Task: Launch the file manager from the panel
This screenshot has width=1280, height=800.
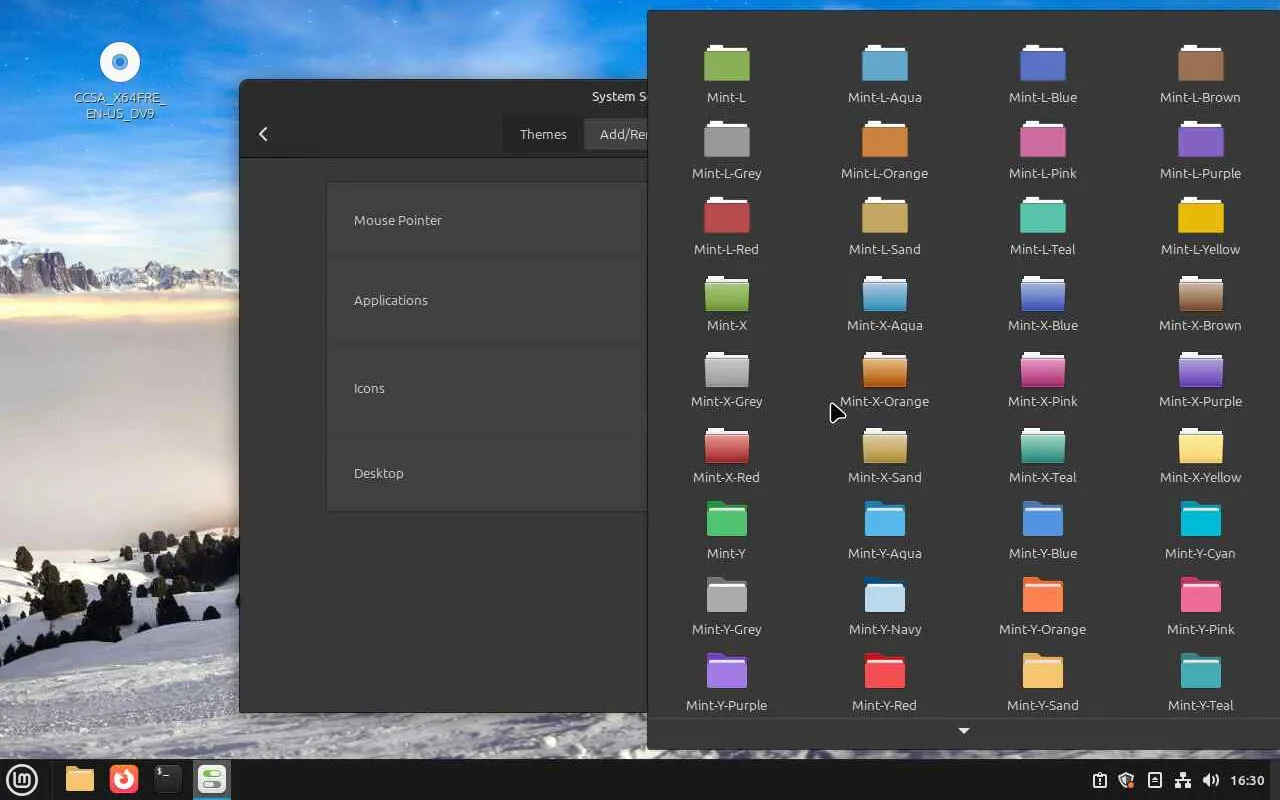Action: click(x=80, y=780)
